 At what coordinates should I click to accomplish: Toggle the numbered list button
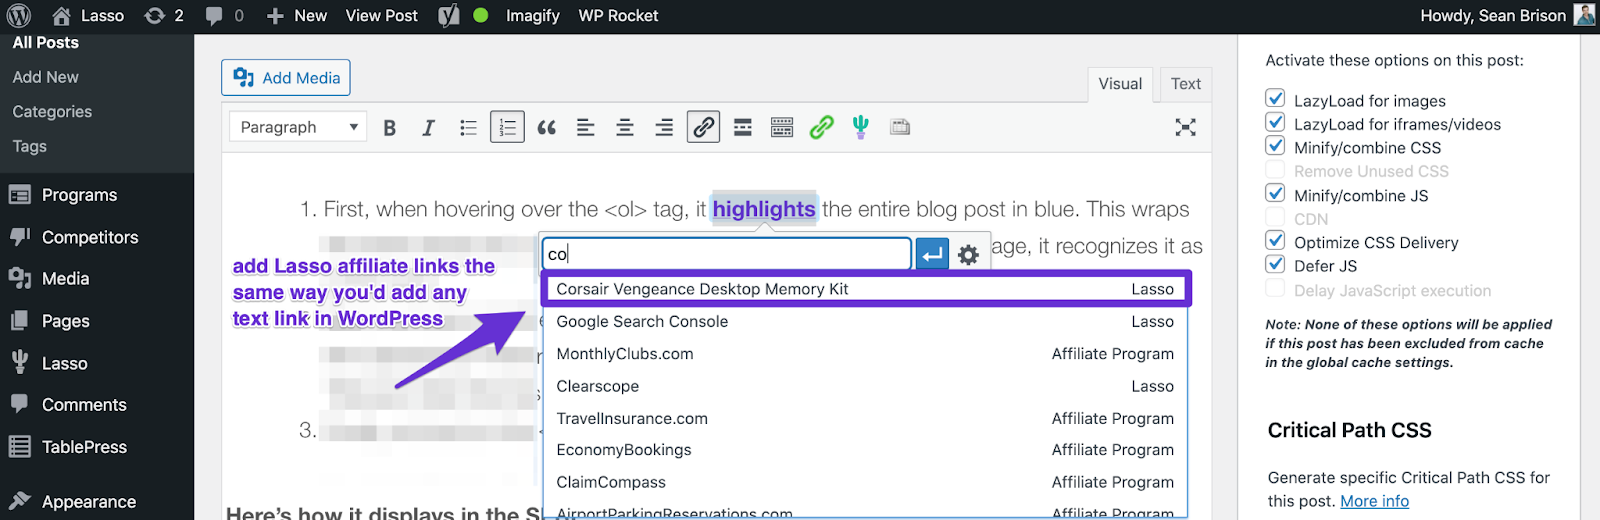[x=507, y=127]
